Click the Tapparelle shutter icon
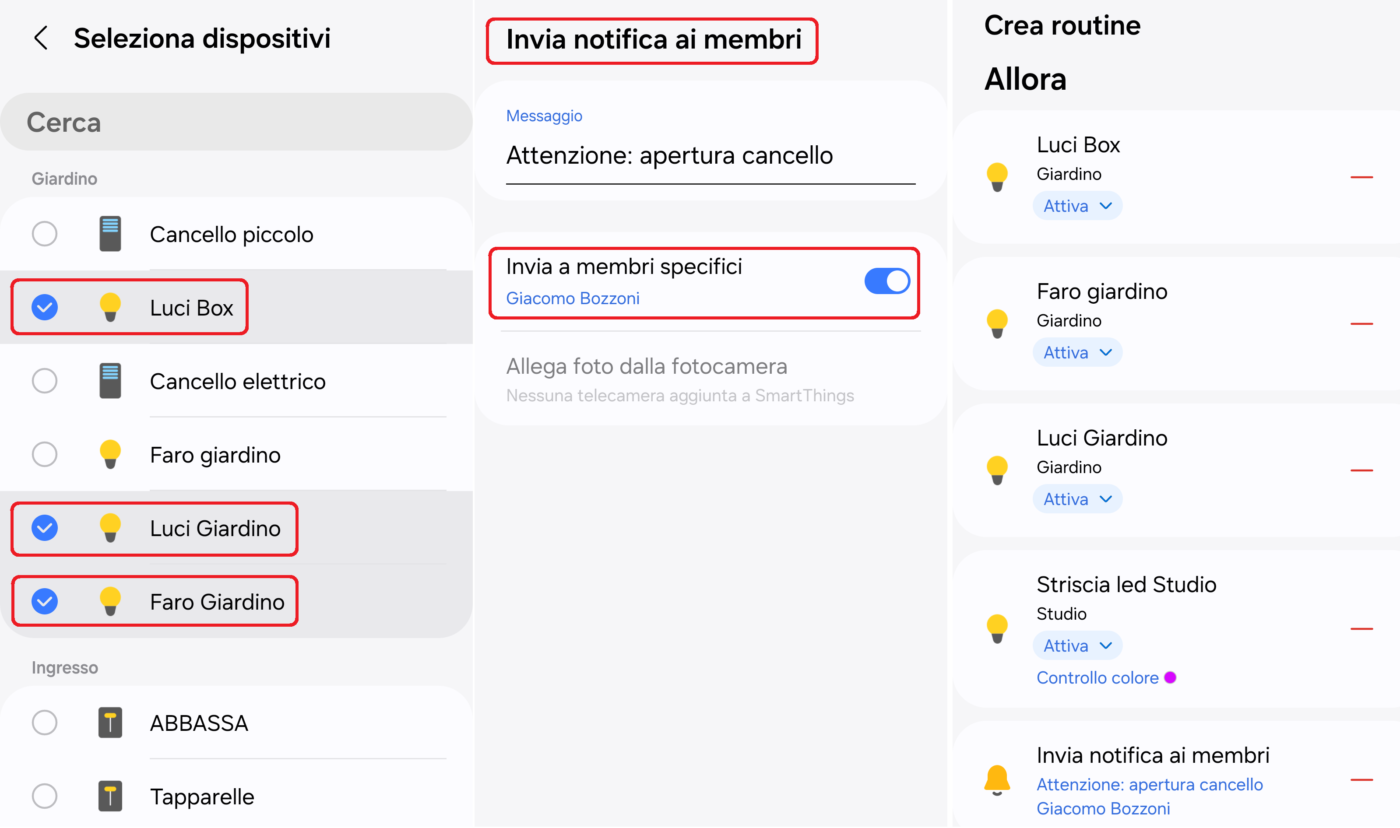Image resolution: width=1400 pixels, height=828 pixels. [x=110, y=797]
